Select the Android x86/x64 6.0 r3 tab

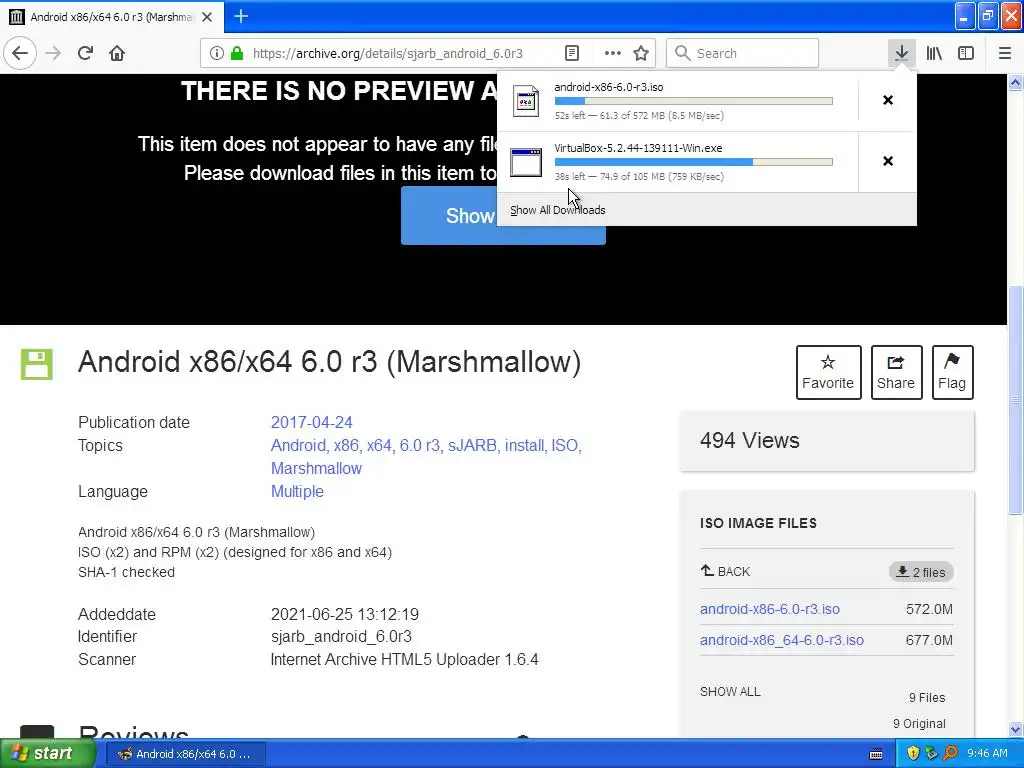click(112, 17)
